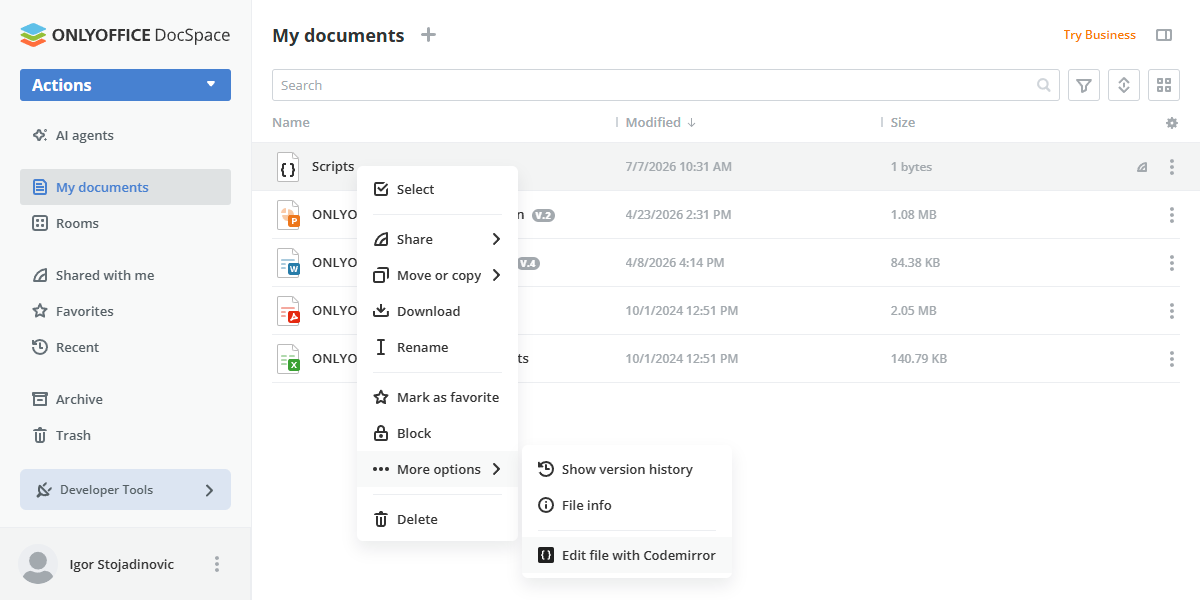Screen dimensions: 1200x600
Task: Click the presentation file icon
Action: coord(288,215)
